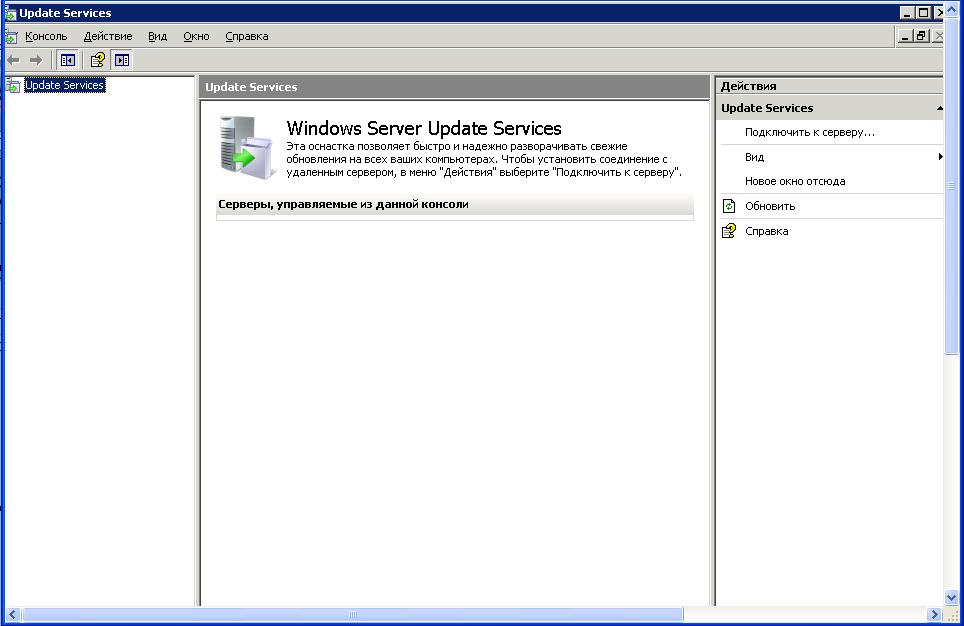Open the Окно menu
The height and width of the screenshot is (626, 964).
pos(196,36)
